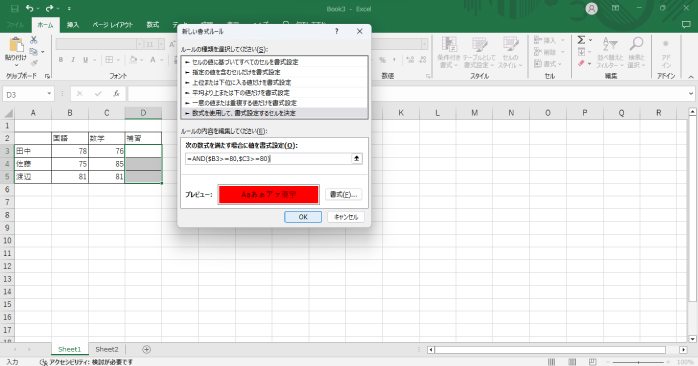Toggle Bold formatting

point(61,60)
